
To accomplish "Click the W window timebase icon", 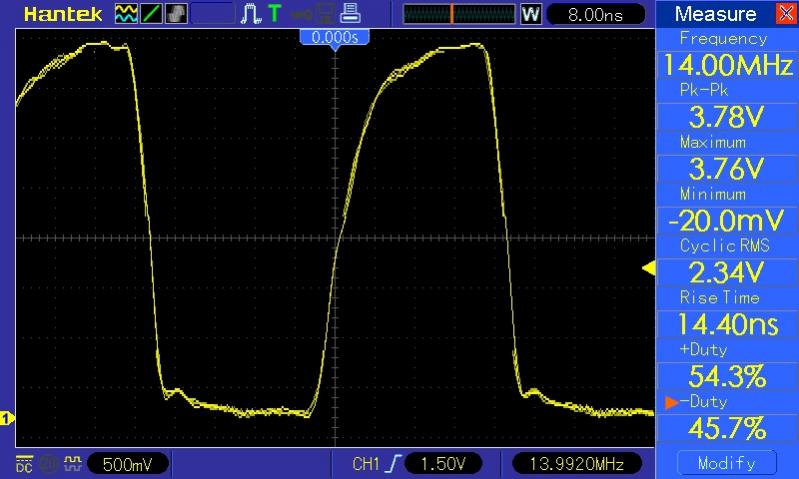I will pos(531,15).
